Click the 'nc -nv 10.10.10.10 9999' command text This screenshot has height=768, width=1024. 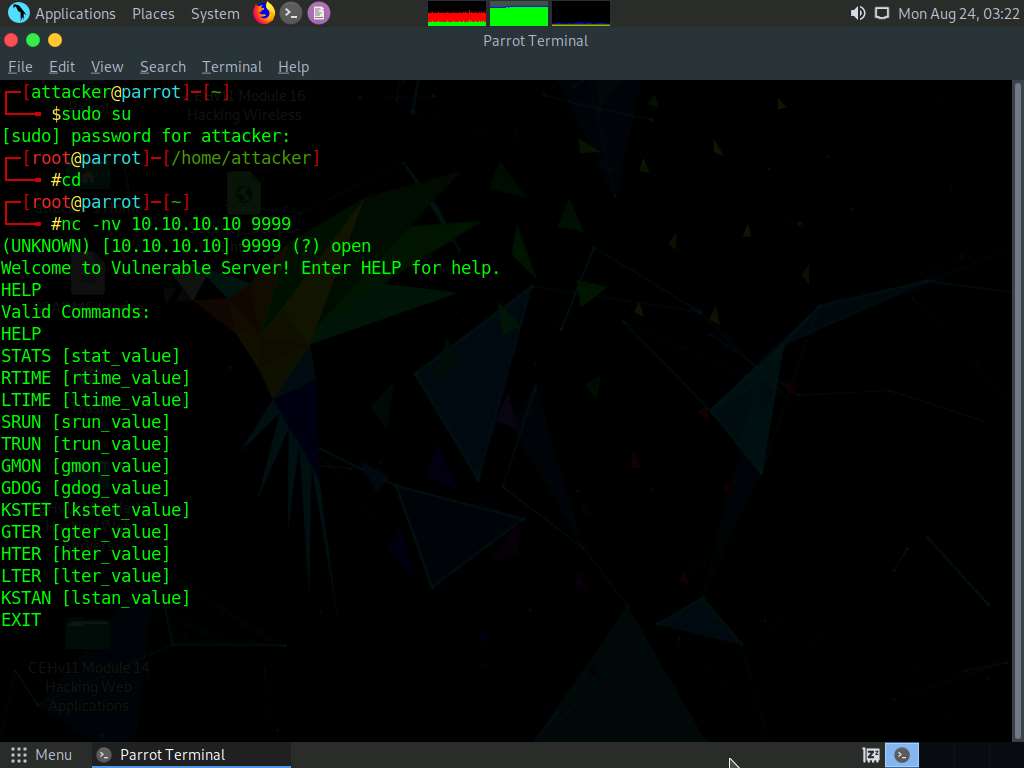tap(176, 224)
